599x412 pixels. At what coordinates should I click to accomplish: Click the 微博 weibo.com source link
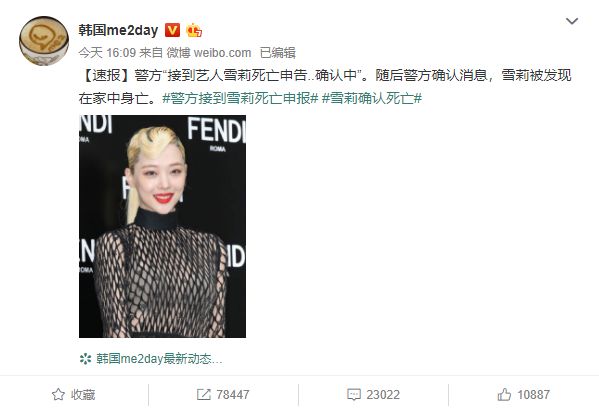point(209,53)
